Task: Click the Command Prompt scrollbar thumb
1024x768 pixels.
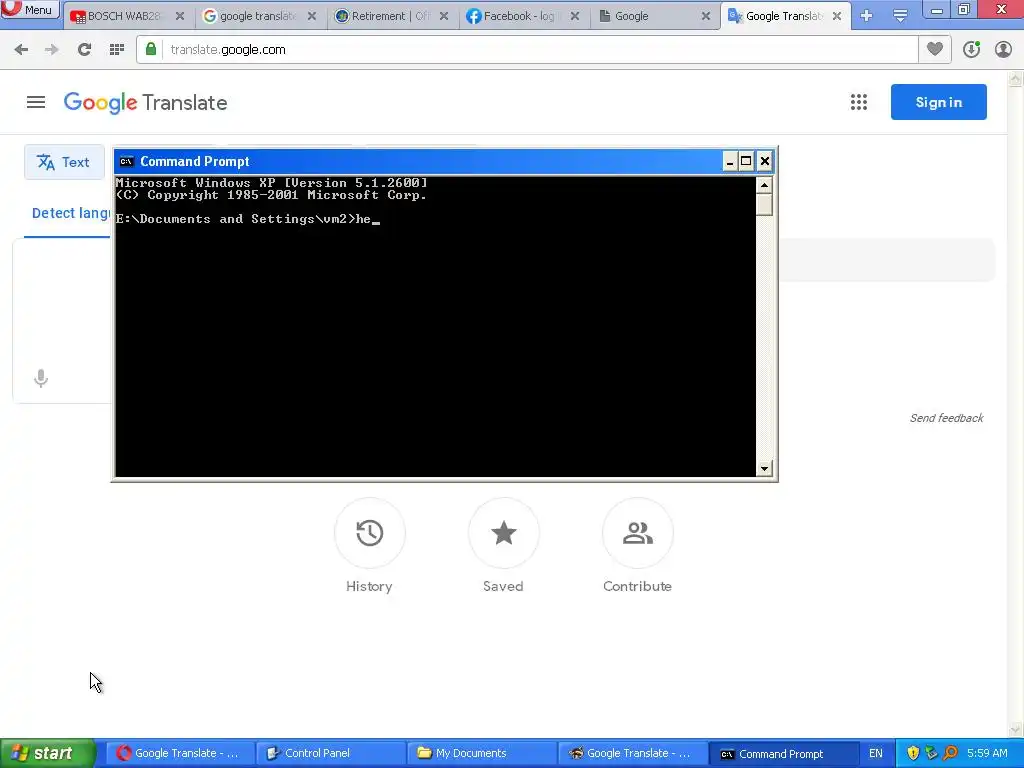Action: (764, 204)
